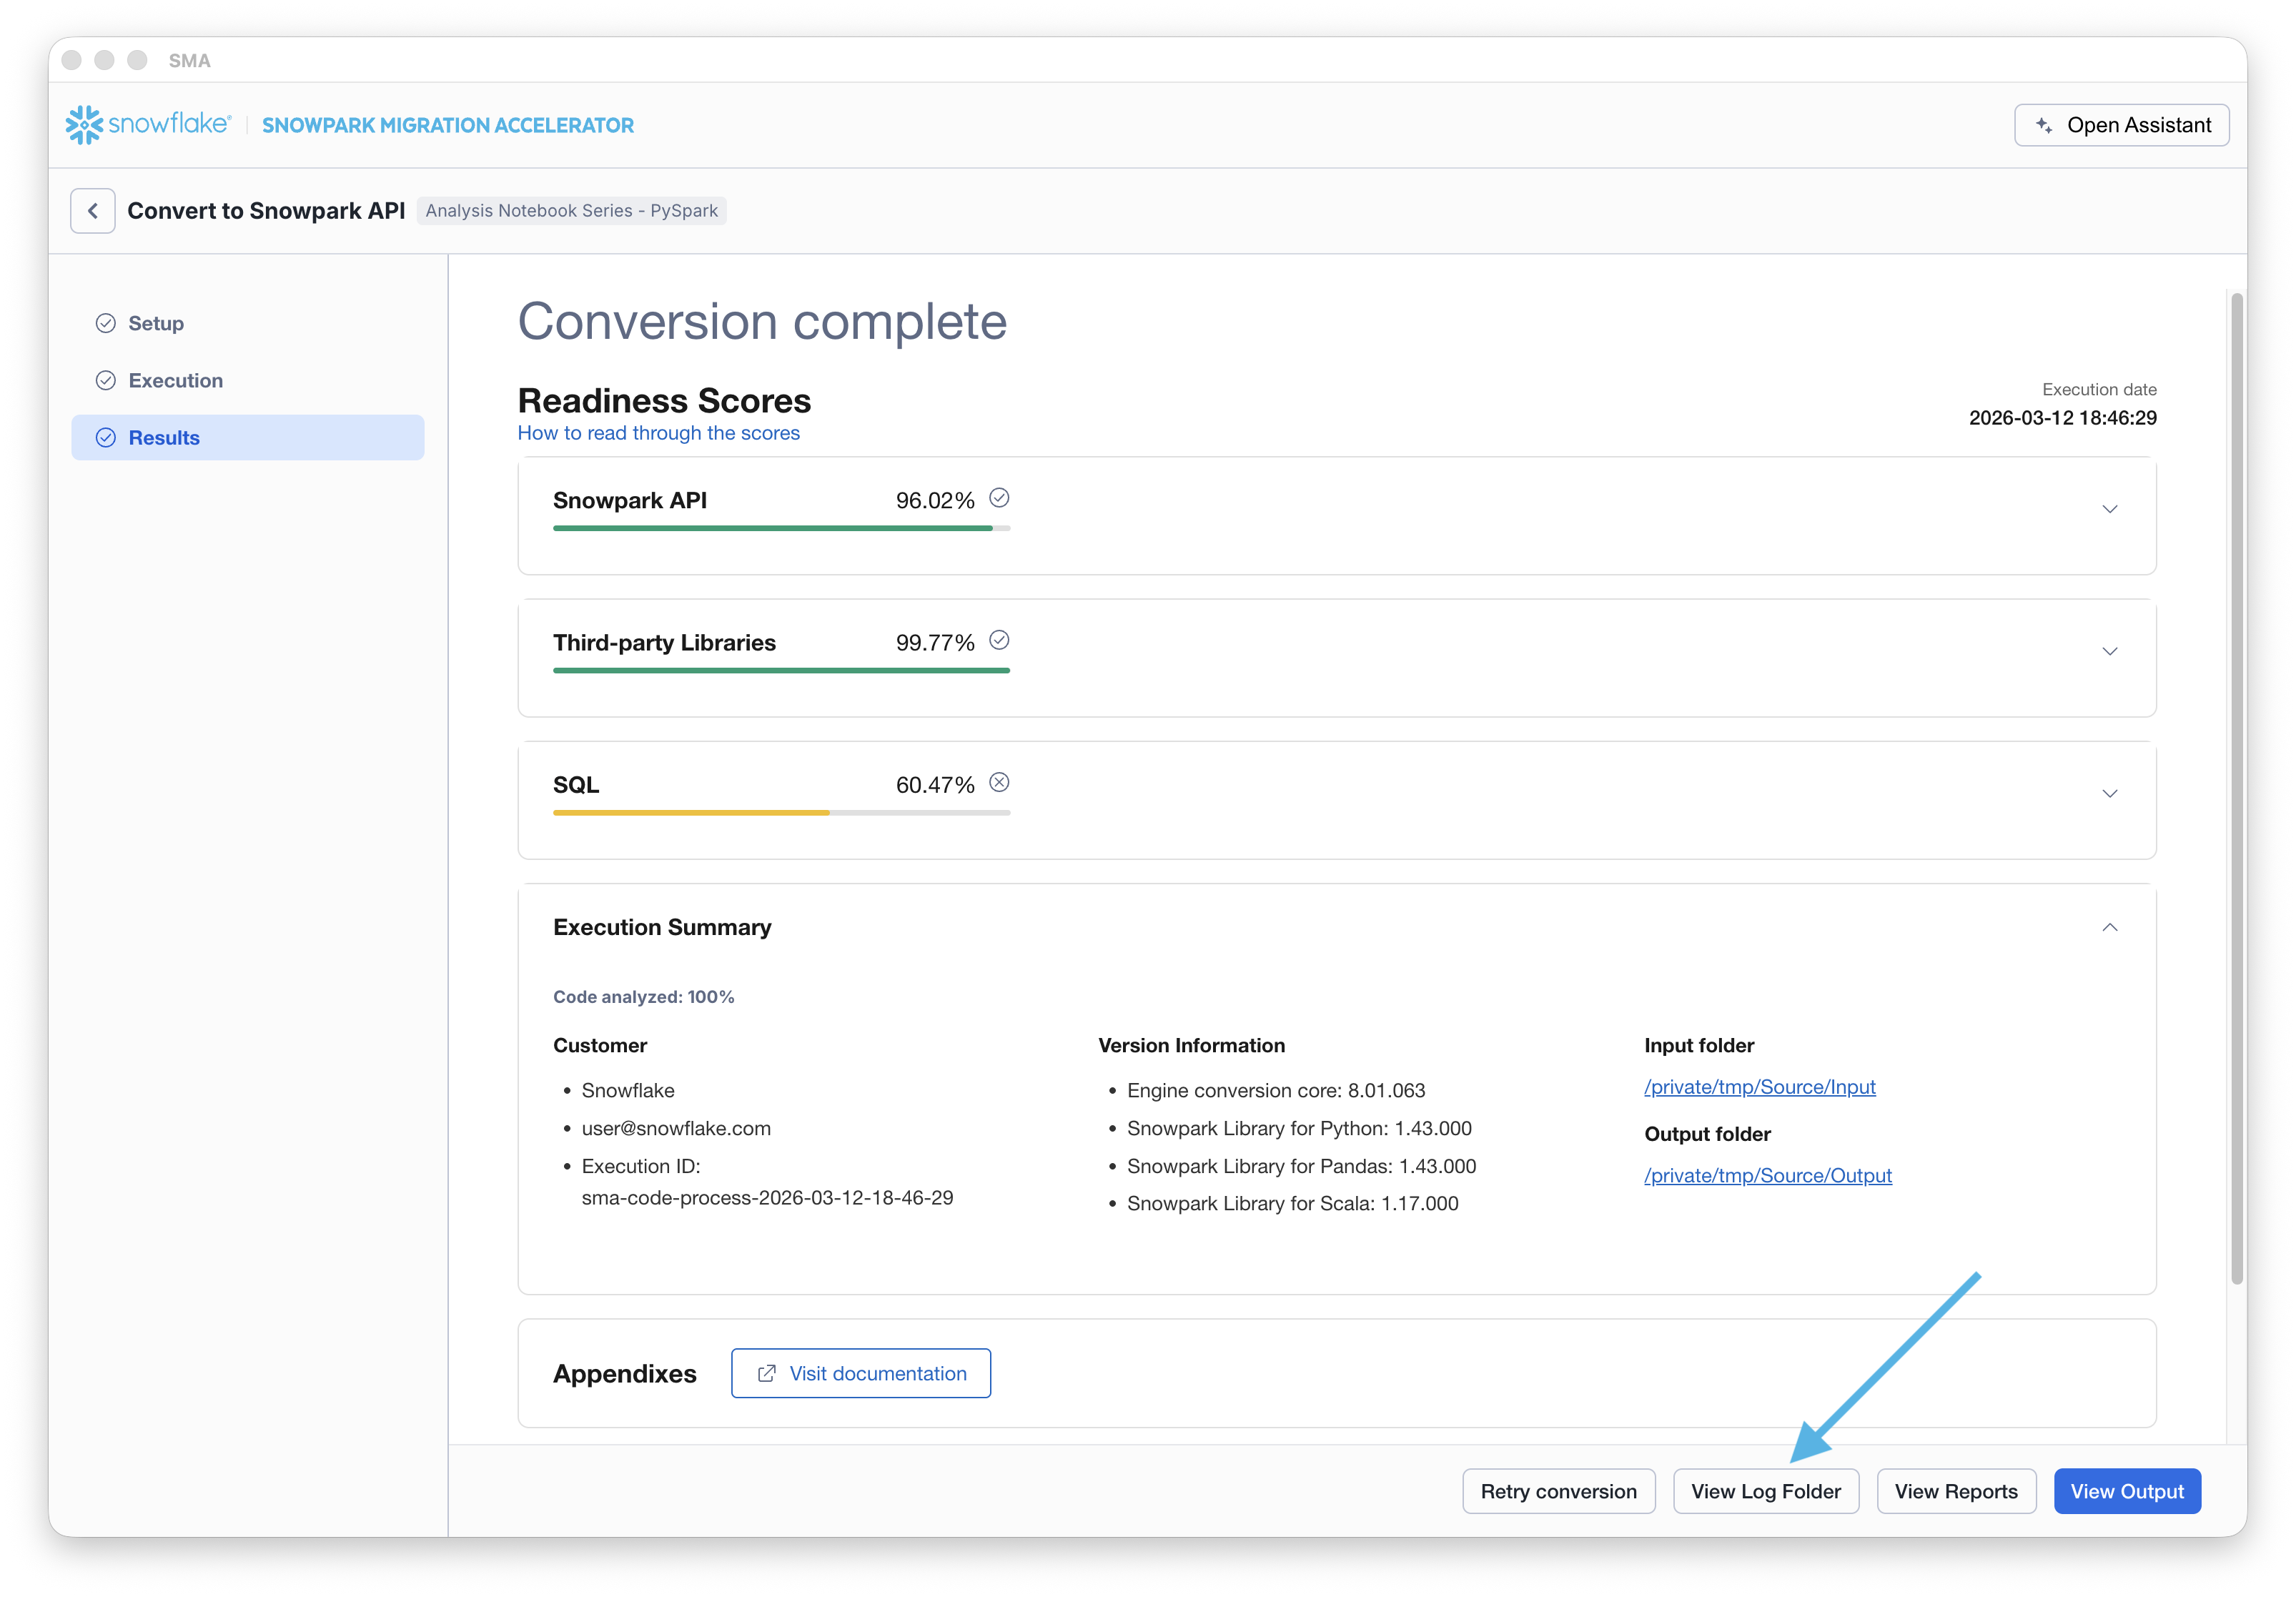The image size is (2296, 1597).
Task: Click the back arrow button
Action: [92, 211]
